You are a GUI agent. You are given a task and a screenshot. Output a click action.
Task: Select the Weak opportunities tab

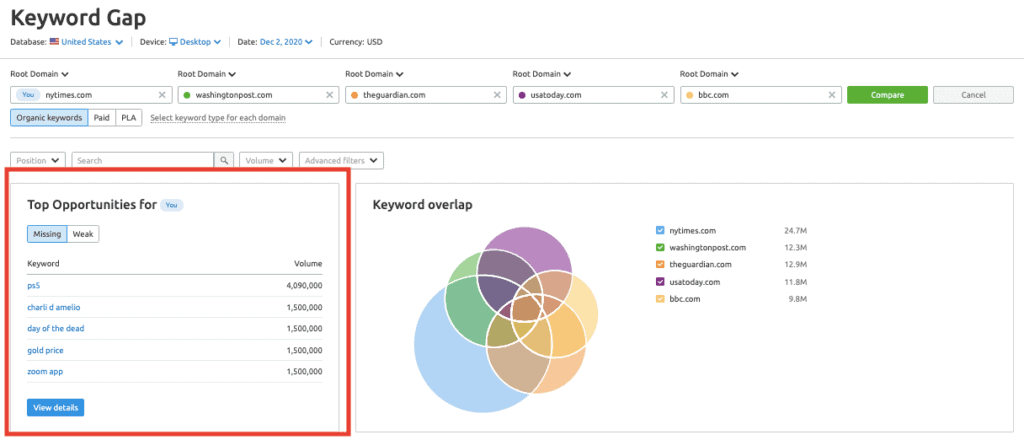(83, 234)
